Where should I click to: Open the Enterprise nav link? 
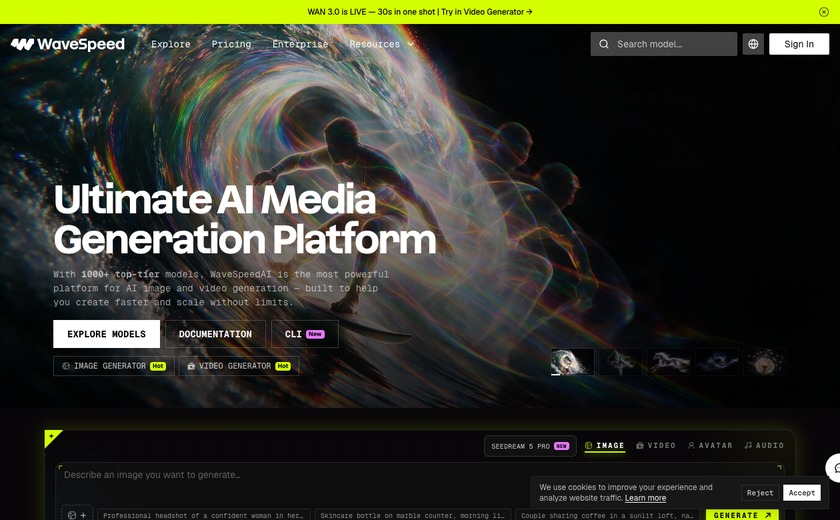[300, 44]
